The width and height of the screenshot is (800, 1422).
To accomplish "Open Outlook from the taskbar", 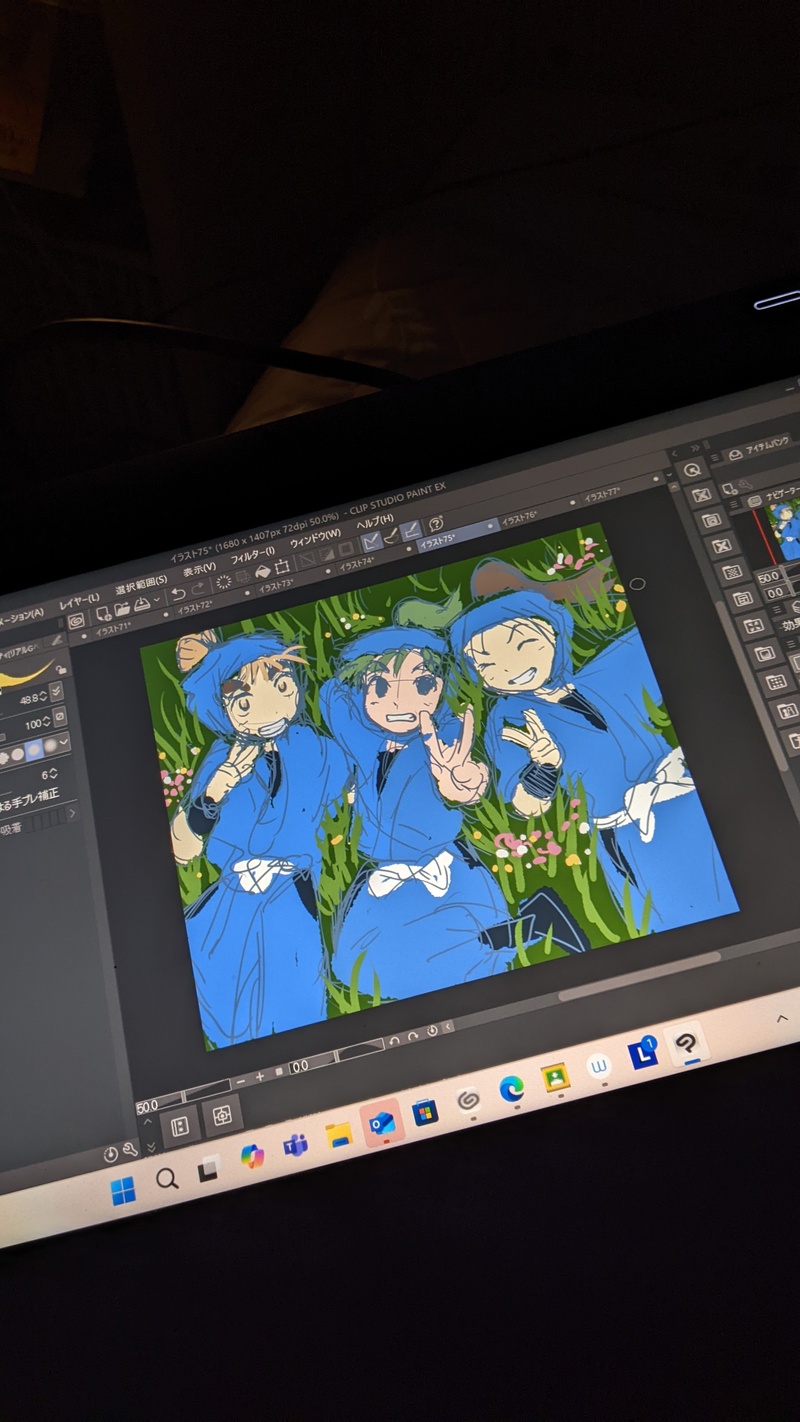I will click(x=382, y=1123).
